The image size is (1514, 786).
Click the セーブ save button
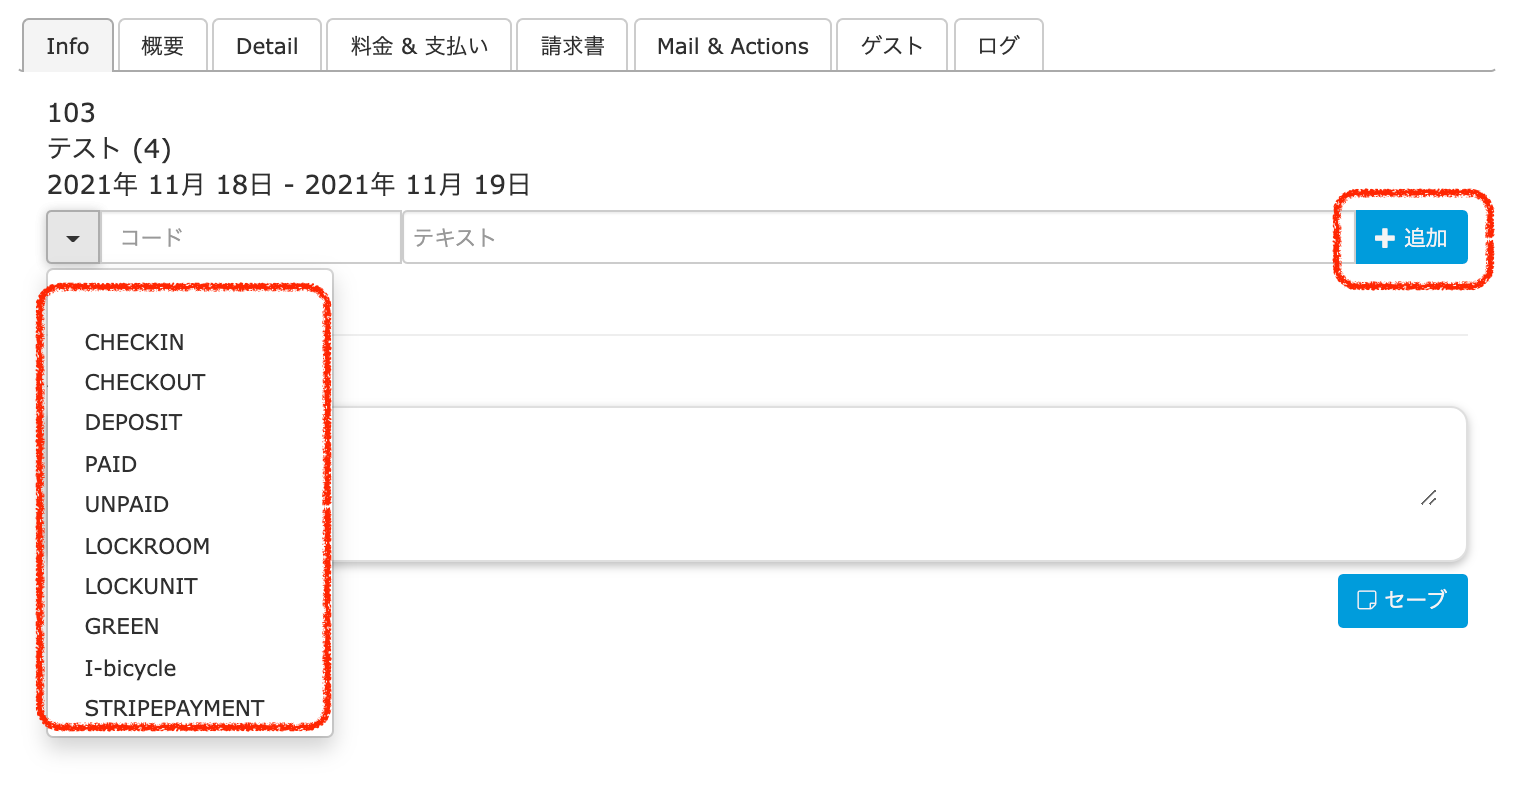point(1402,600)
